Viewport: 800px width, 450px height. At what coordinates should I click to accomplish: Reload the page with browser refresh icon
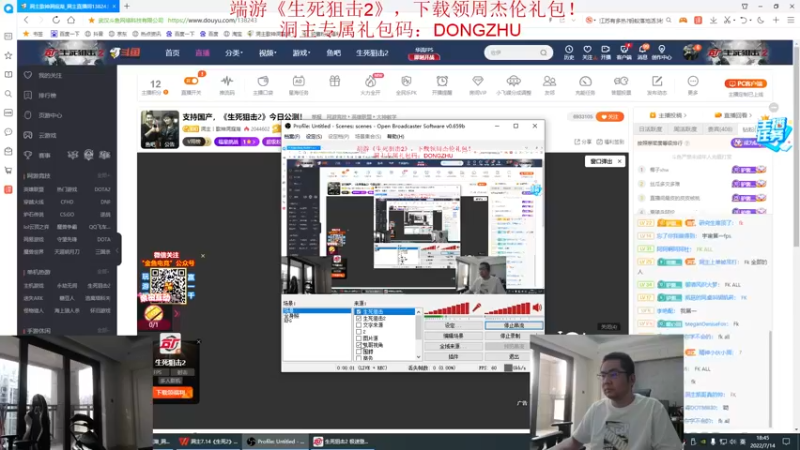click(x=56, y=20)
